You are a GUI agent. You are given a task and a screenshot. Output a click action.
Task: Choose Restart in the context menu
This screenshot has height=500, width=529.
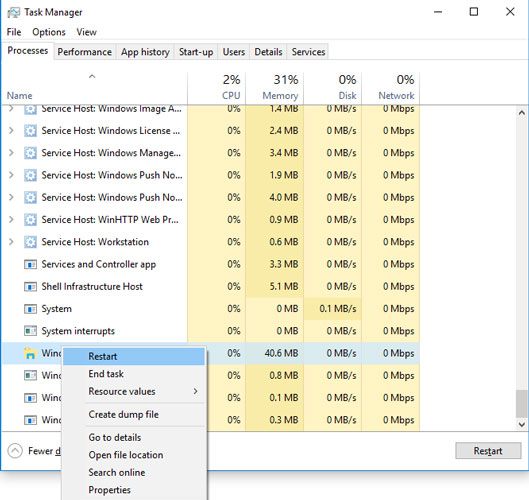click(x=134, y=356)
